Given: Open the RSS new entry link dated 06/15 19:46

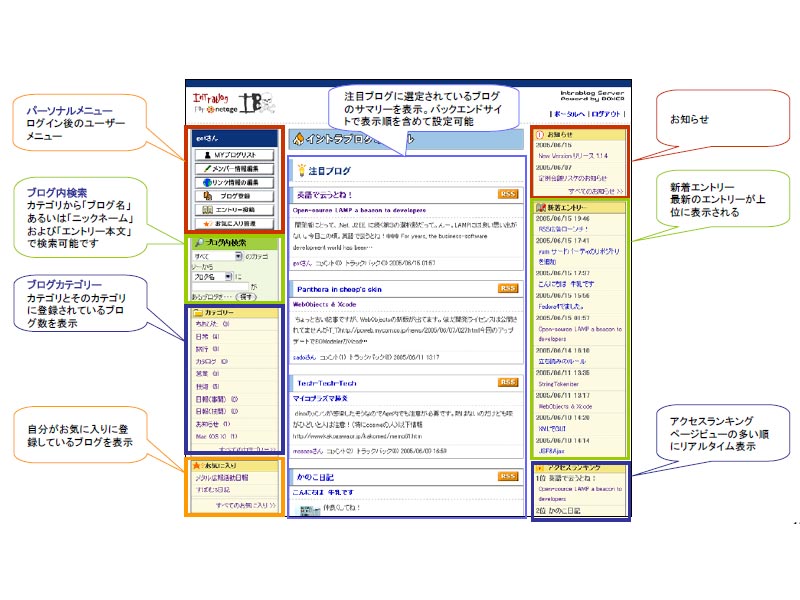Looking at the screenshot, I should [563, 229].
